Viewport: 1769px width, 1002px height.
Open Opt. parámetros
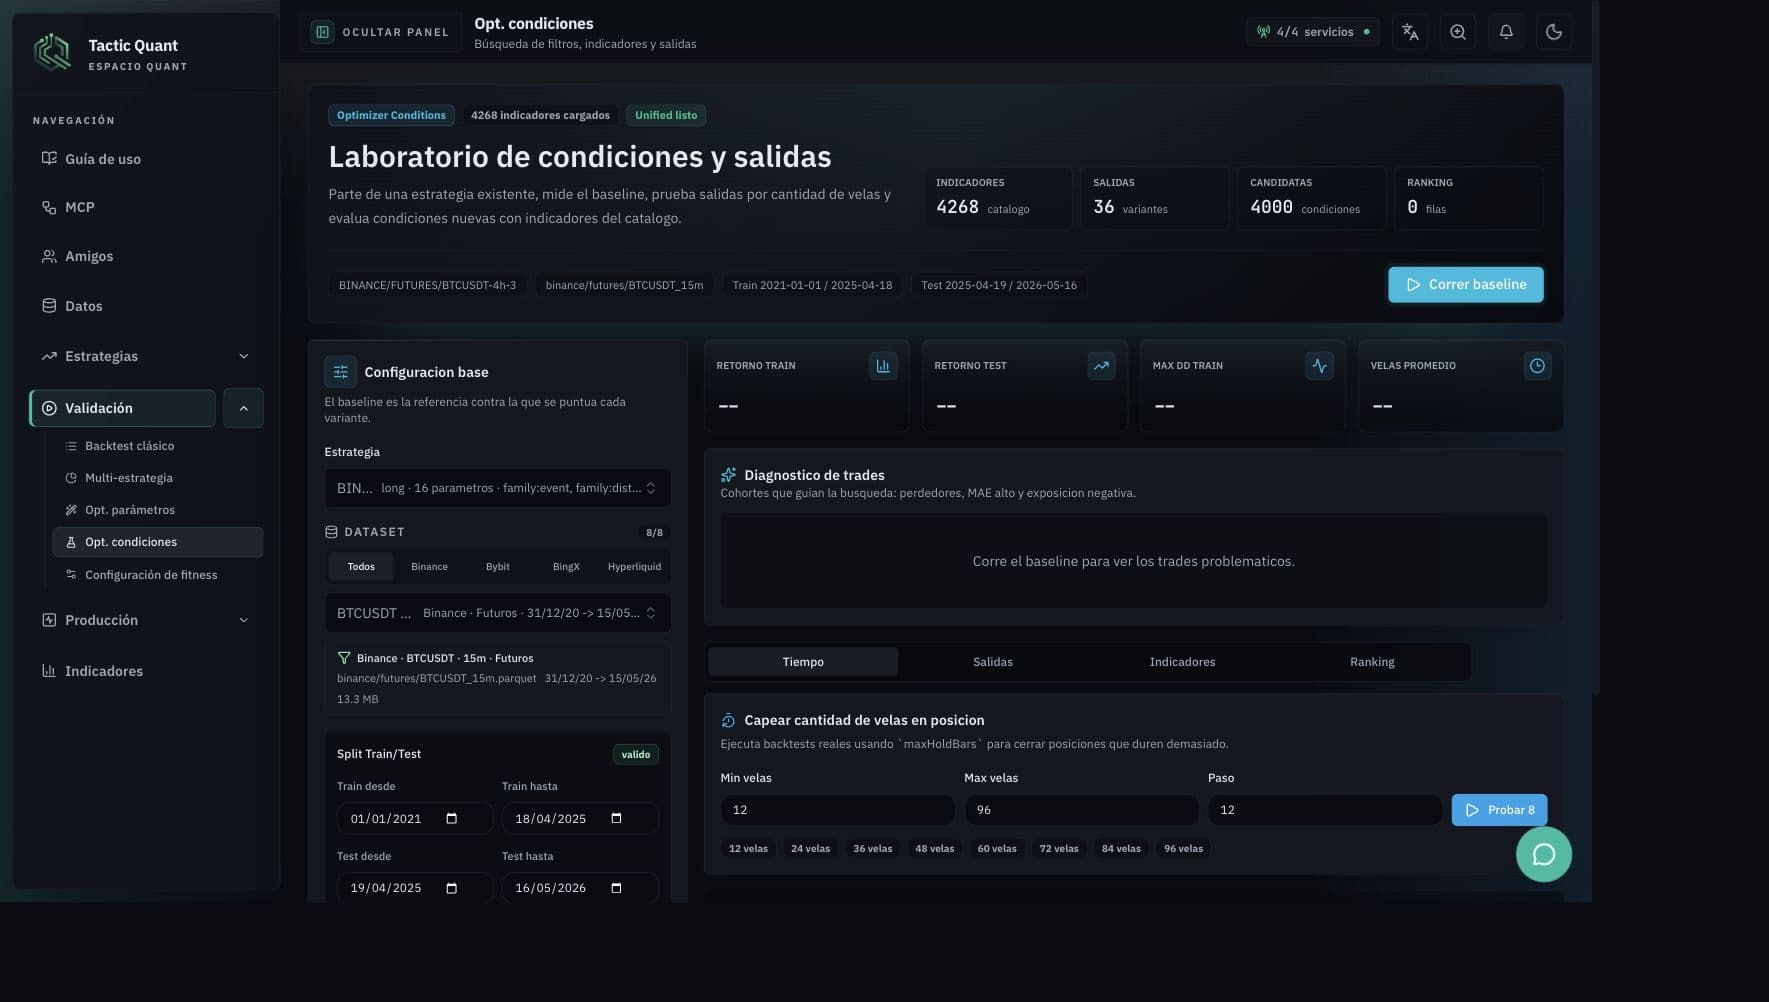pyautogui.click(x=158, y=510)
